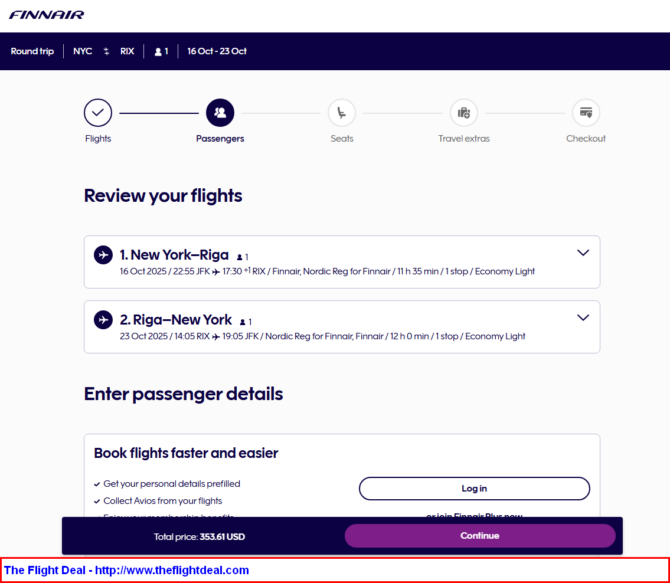This screenshot has height=583, width=670.
Task: Click the Finnair logo
Action: 47,15
